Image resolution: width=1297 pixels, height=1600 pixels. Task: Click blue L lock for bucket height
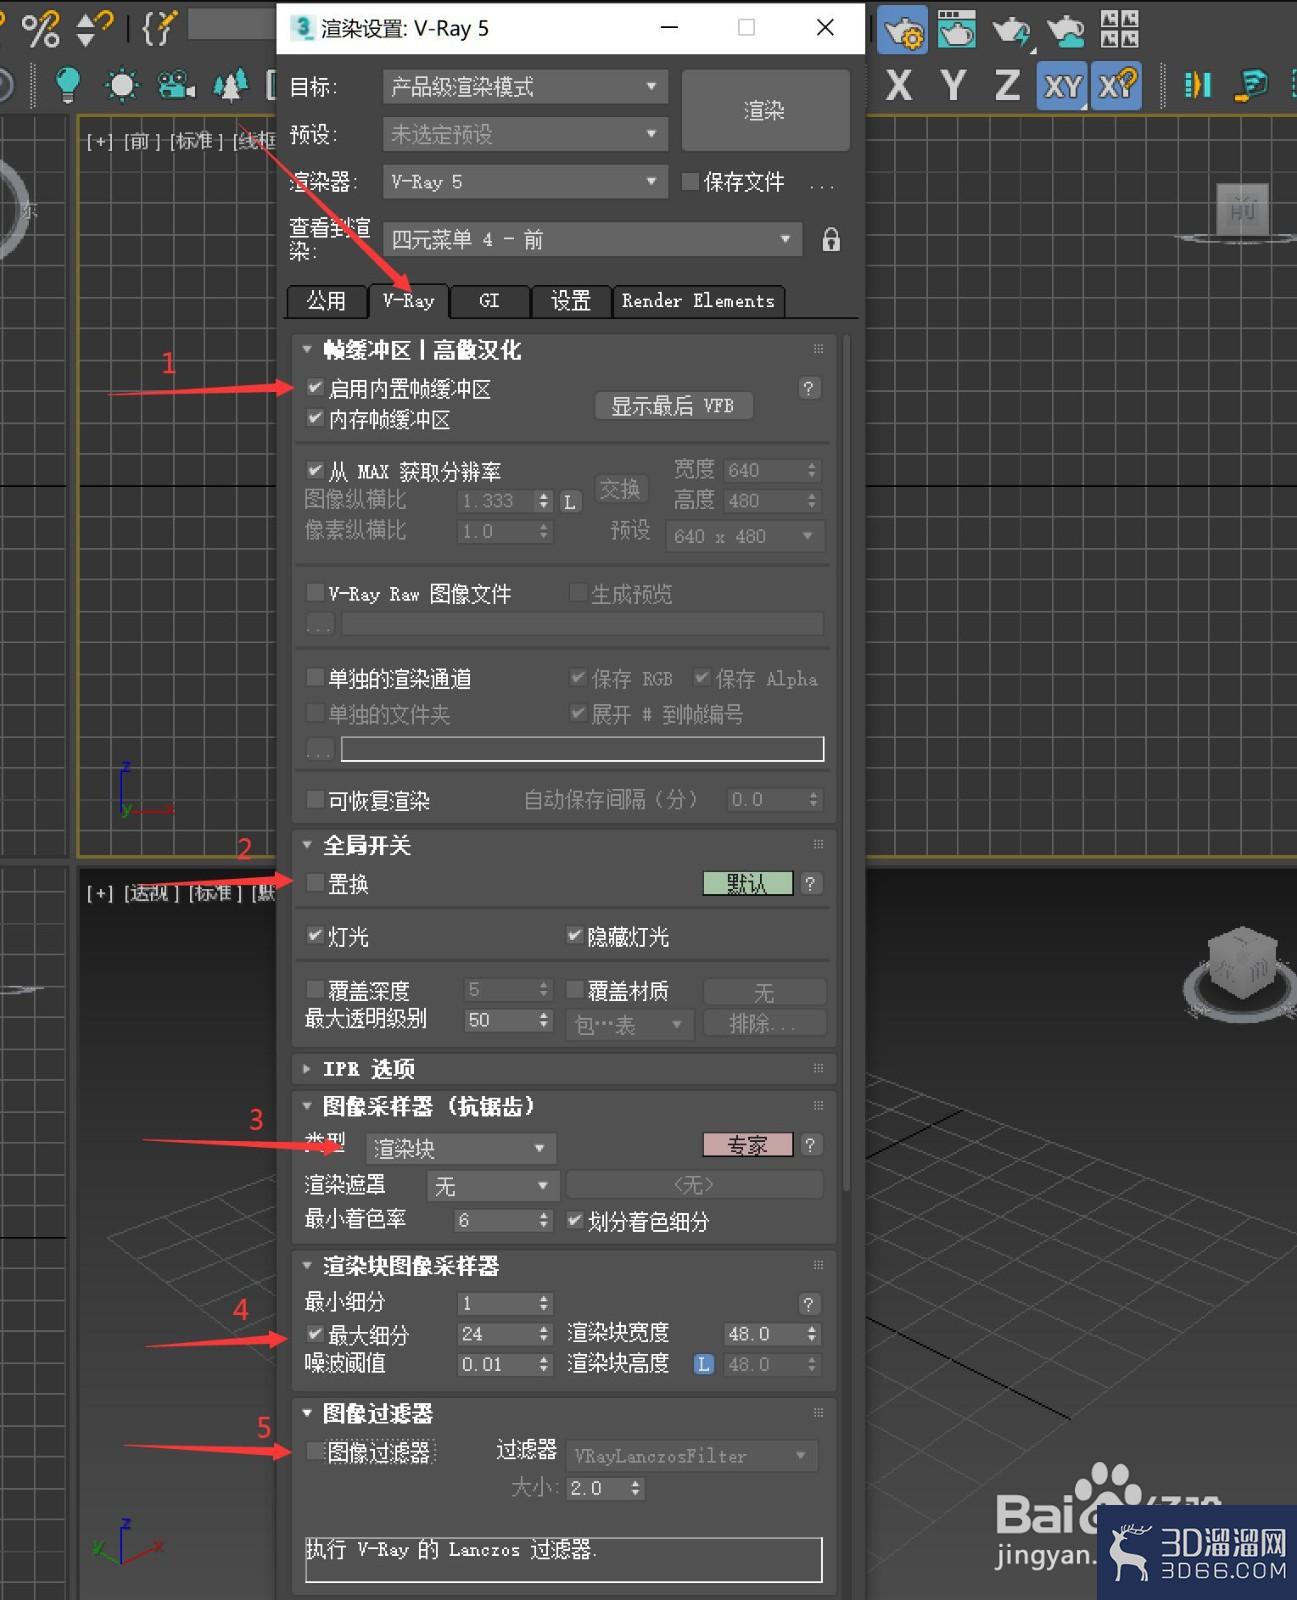pyautogui.click(x=704, y=1364)
